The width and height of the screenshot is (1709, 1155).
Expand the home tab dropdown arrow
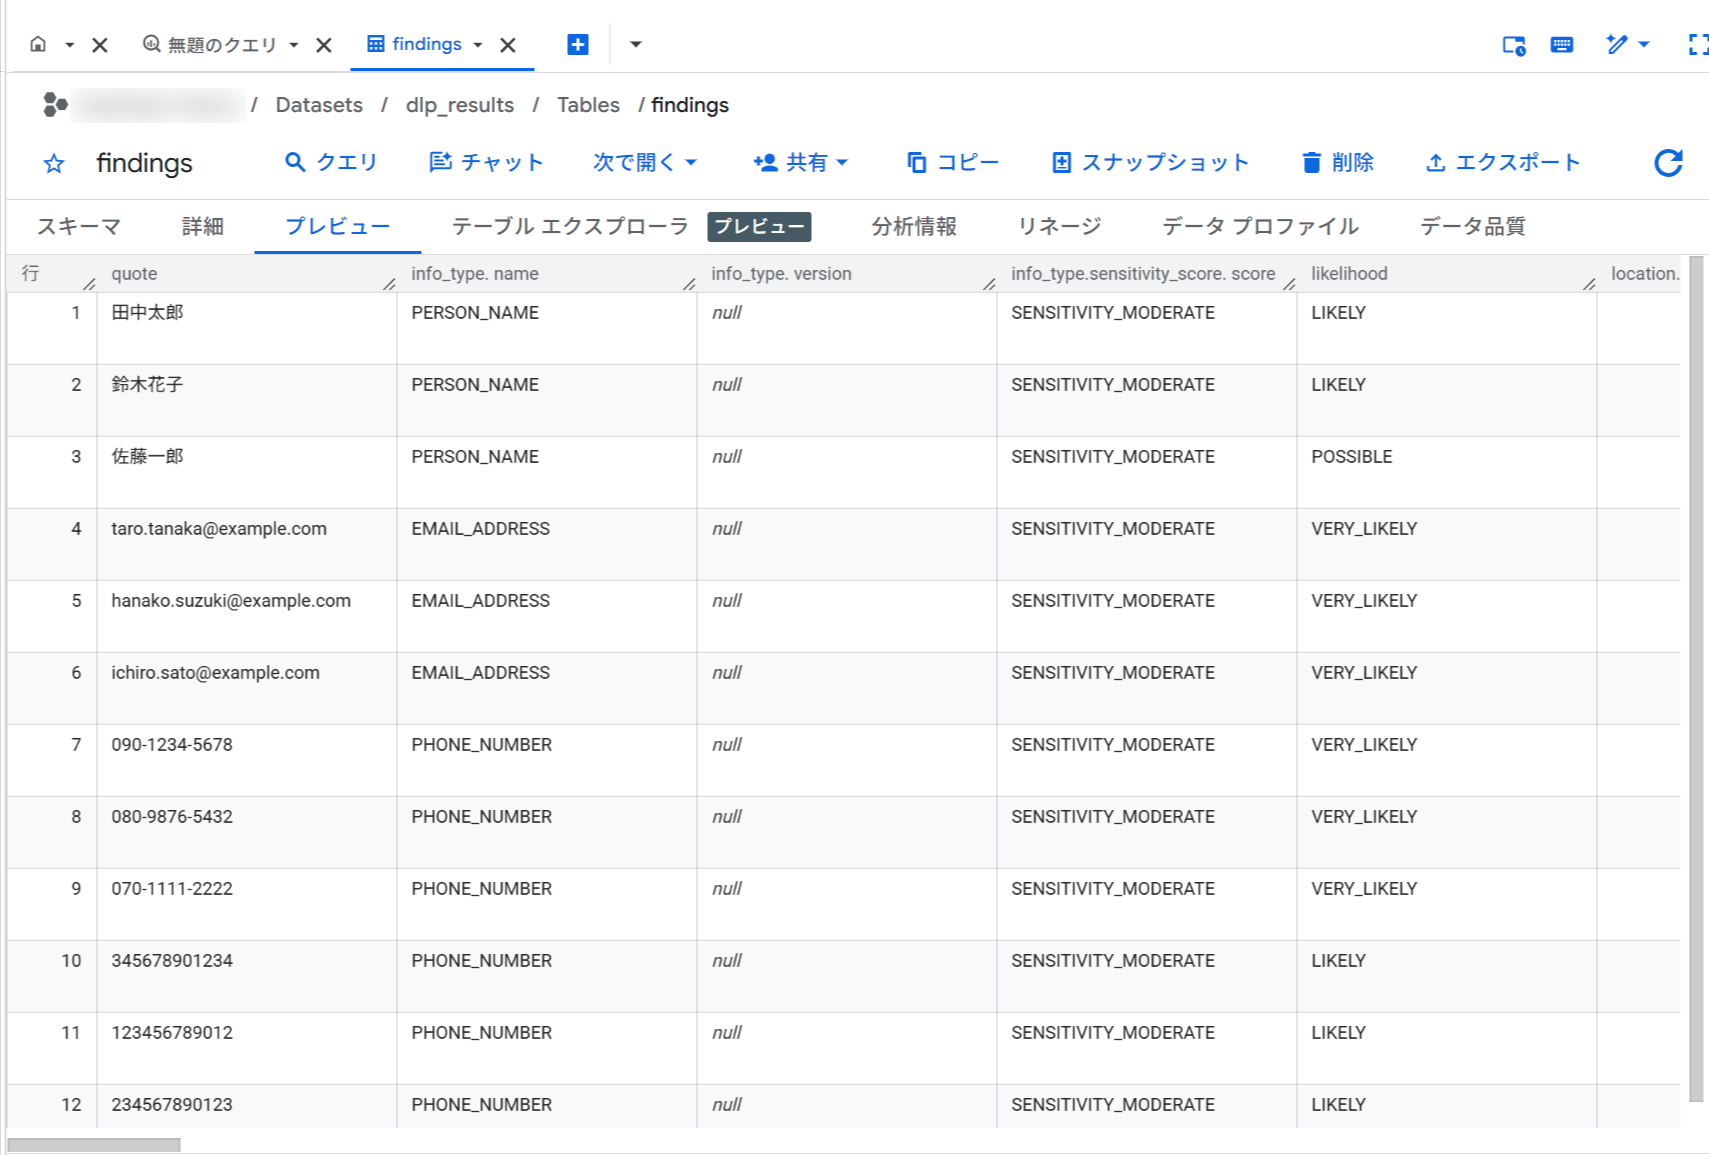click(x=69, y=45)
